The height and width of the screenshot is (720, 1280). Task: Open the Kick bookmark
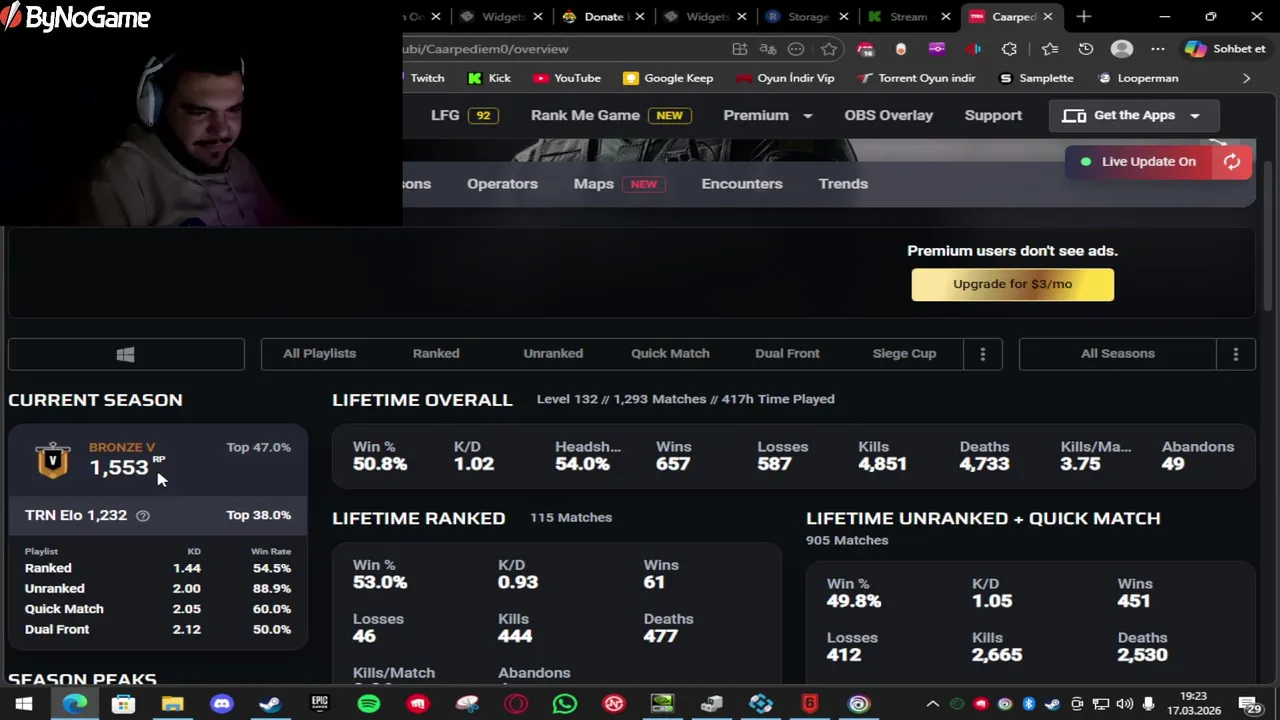pyautogui.click(x=489, y=78)
